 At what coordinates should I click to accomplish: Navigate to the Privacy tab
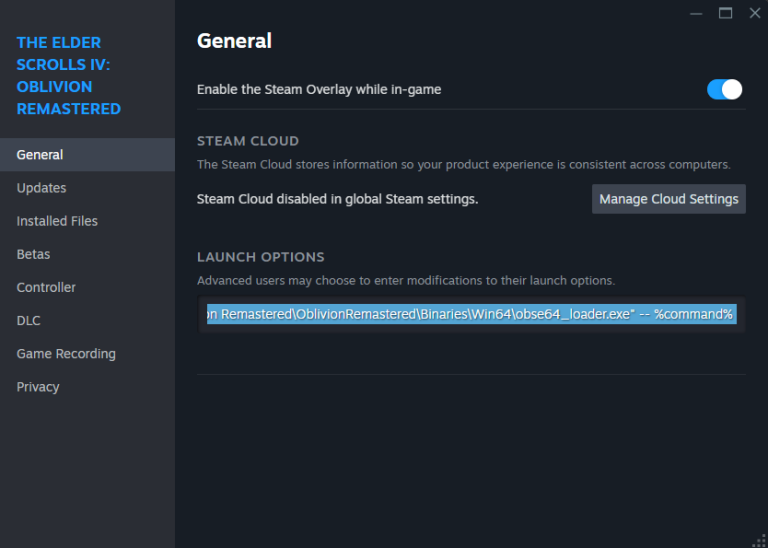tap(38, 387)
